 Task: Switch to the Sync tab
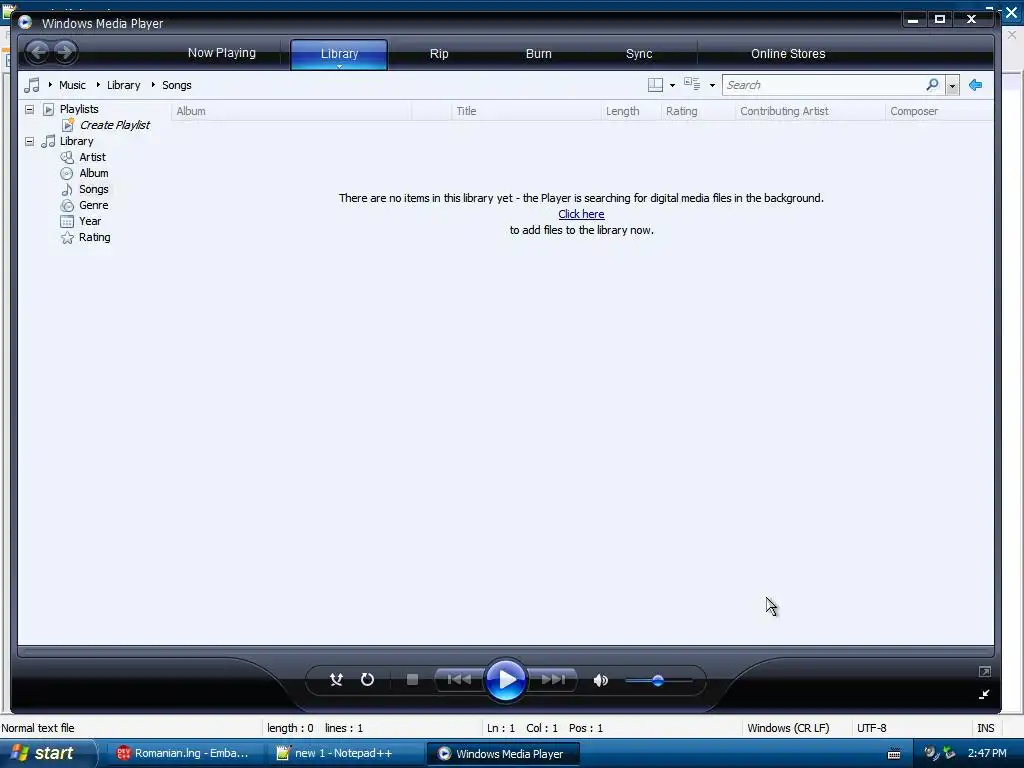(639, 54)
